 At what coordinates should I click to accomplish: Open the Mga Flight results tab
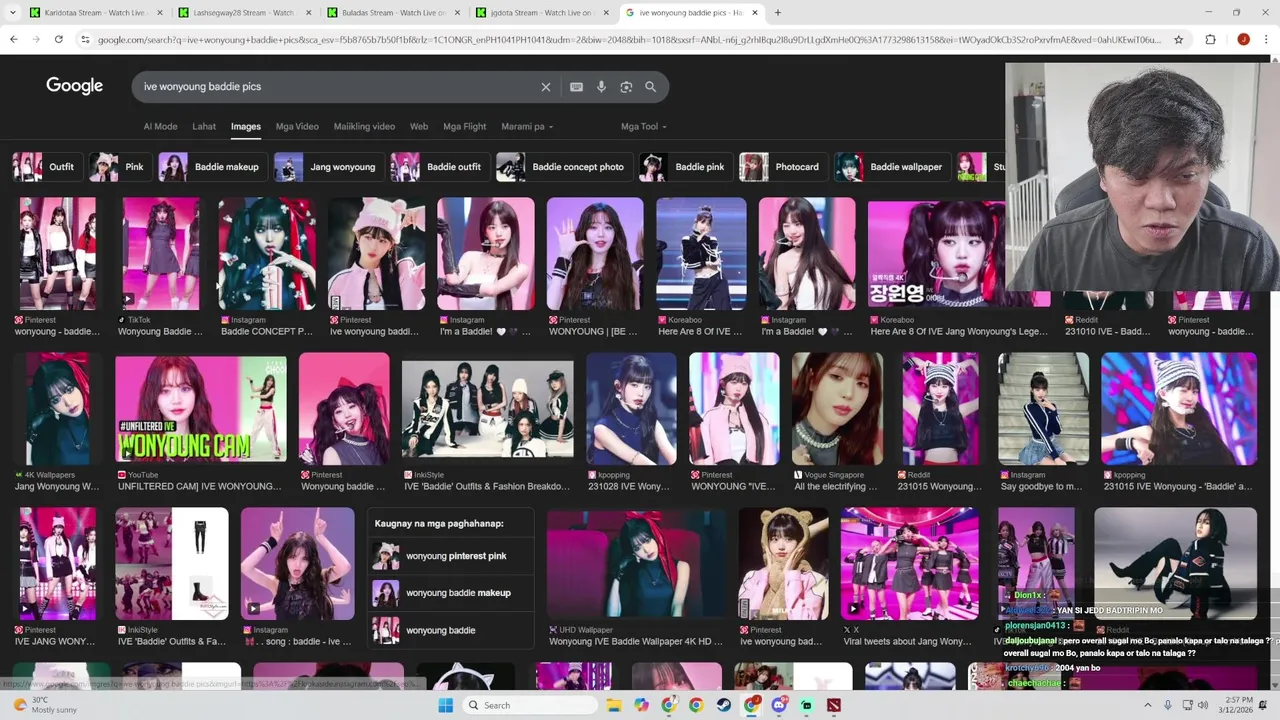(465, 127)
